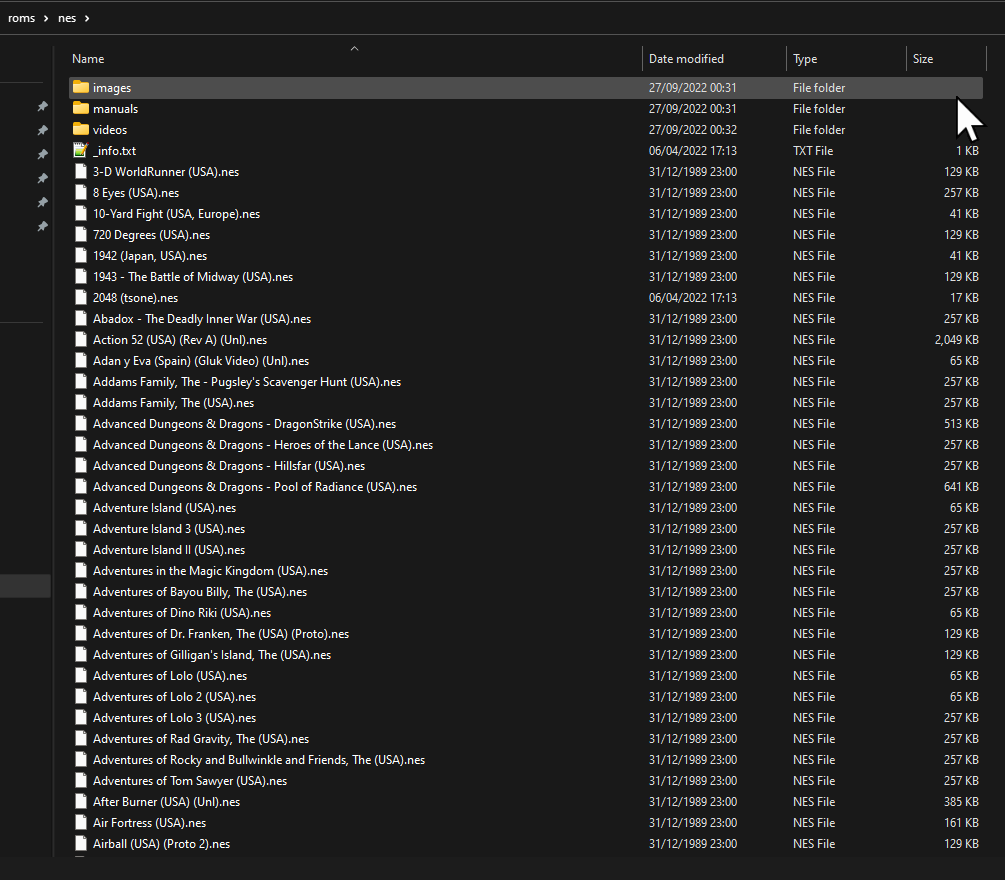Click the file icon of 2048 (tsone).nes
This screenshot has width=1005, height=880.
pos(81,297)
